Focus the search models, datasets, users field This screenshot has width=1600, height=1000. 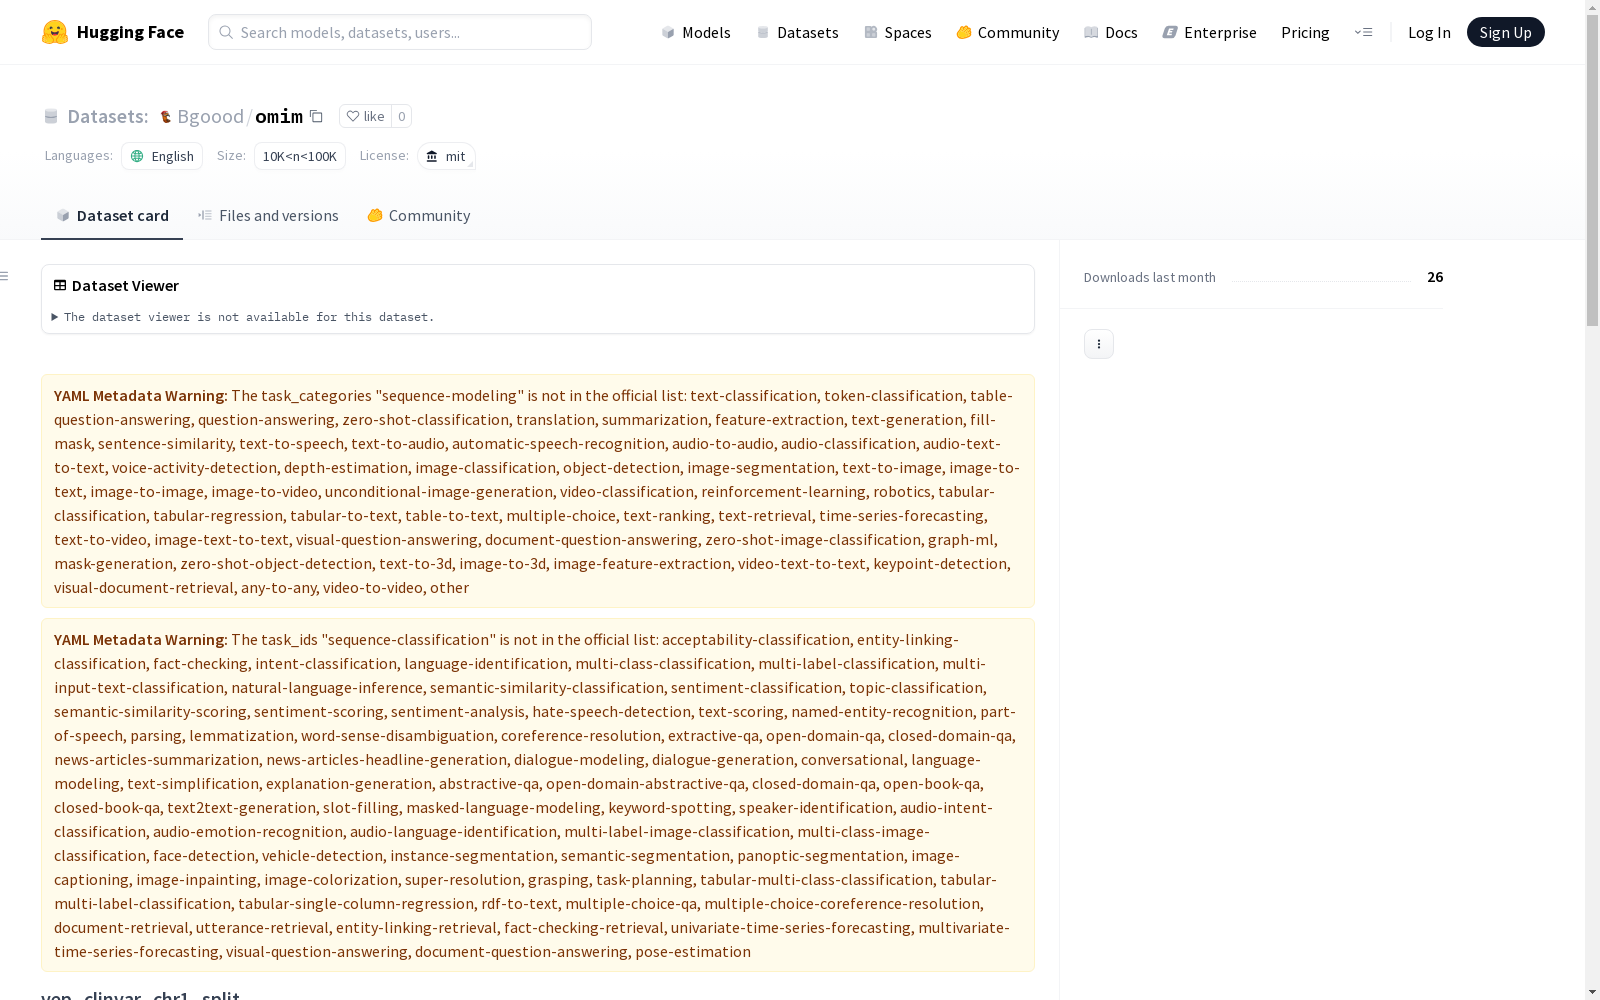(x=400, y=32)
